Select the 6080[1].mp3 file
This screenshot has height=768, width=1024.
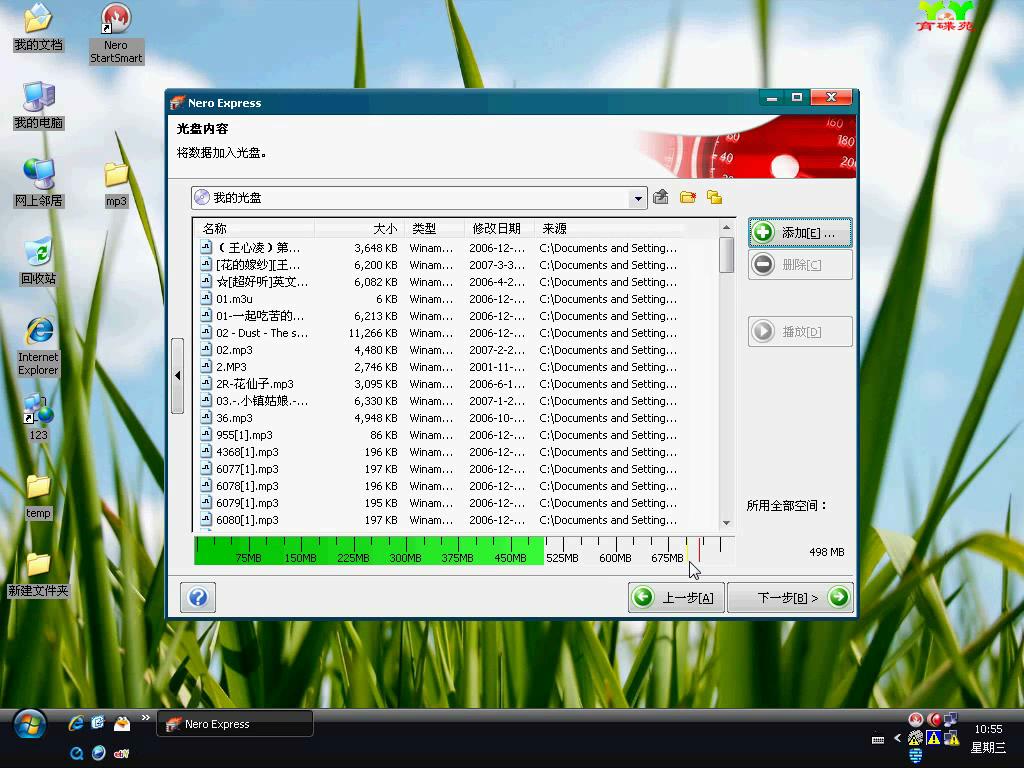point(439,520)
